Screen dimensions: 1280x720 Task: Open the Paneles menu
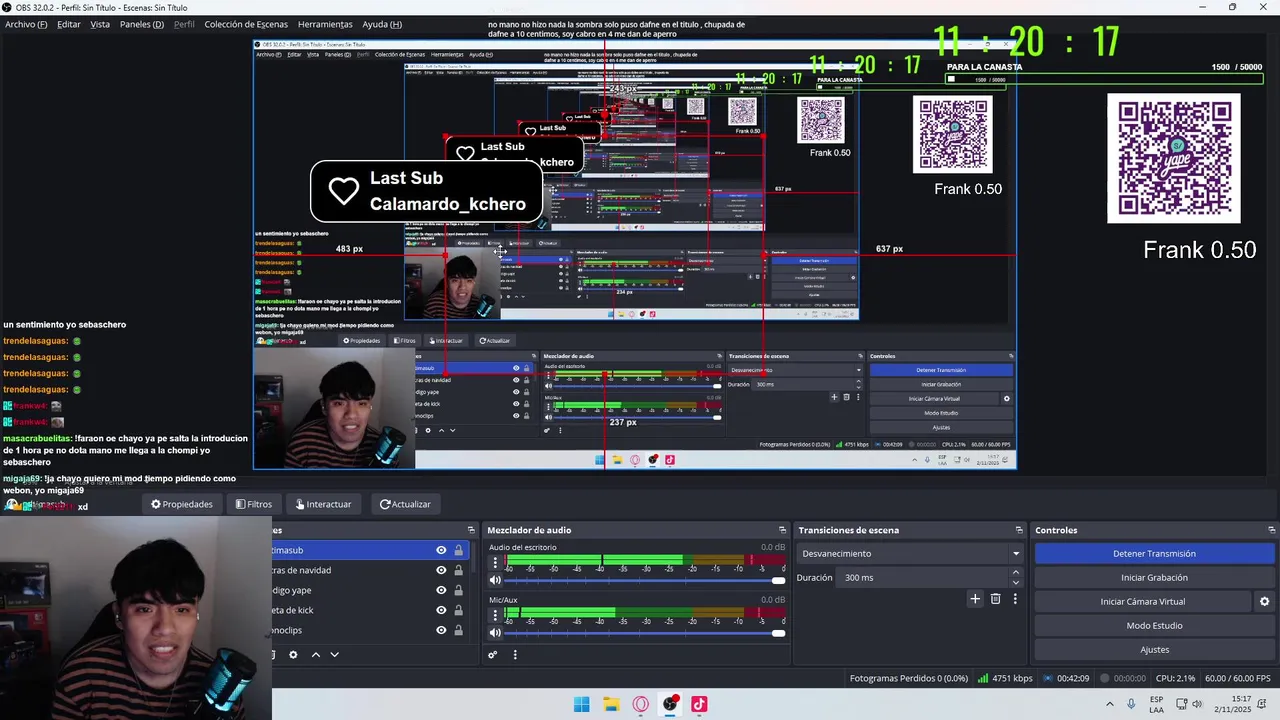(142, 24)
